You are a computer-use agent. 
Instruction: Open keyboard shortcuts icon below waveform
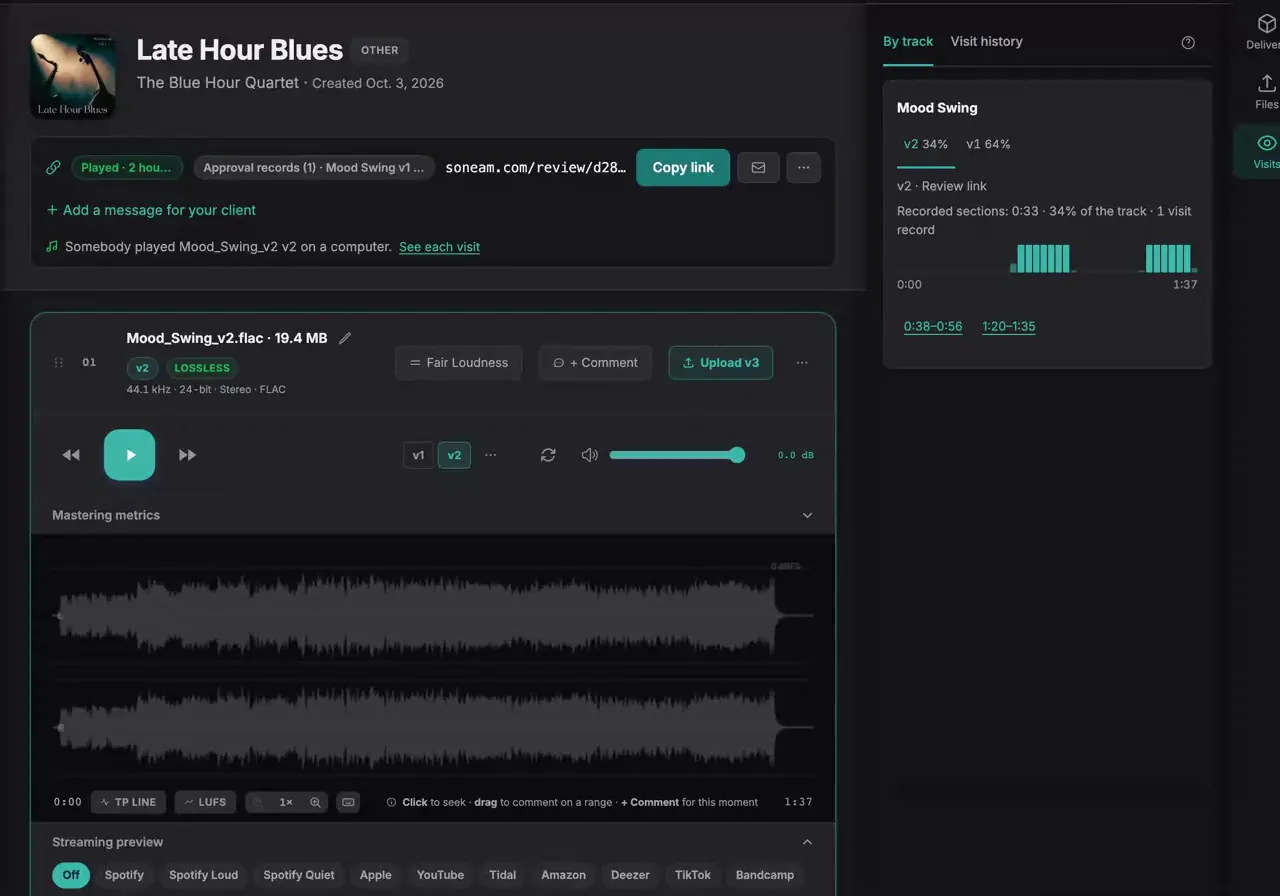347,802
